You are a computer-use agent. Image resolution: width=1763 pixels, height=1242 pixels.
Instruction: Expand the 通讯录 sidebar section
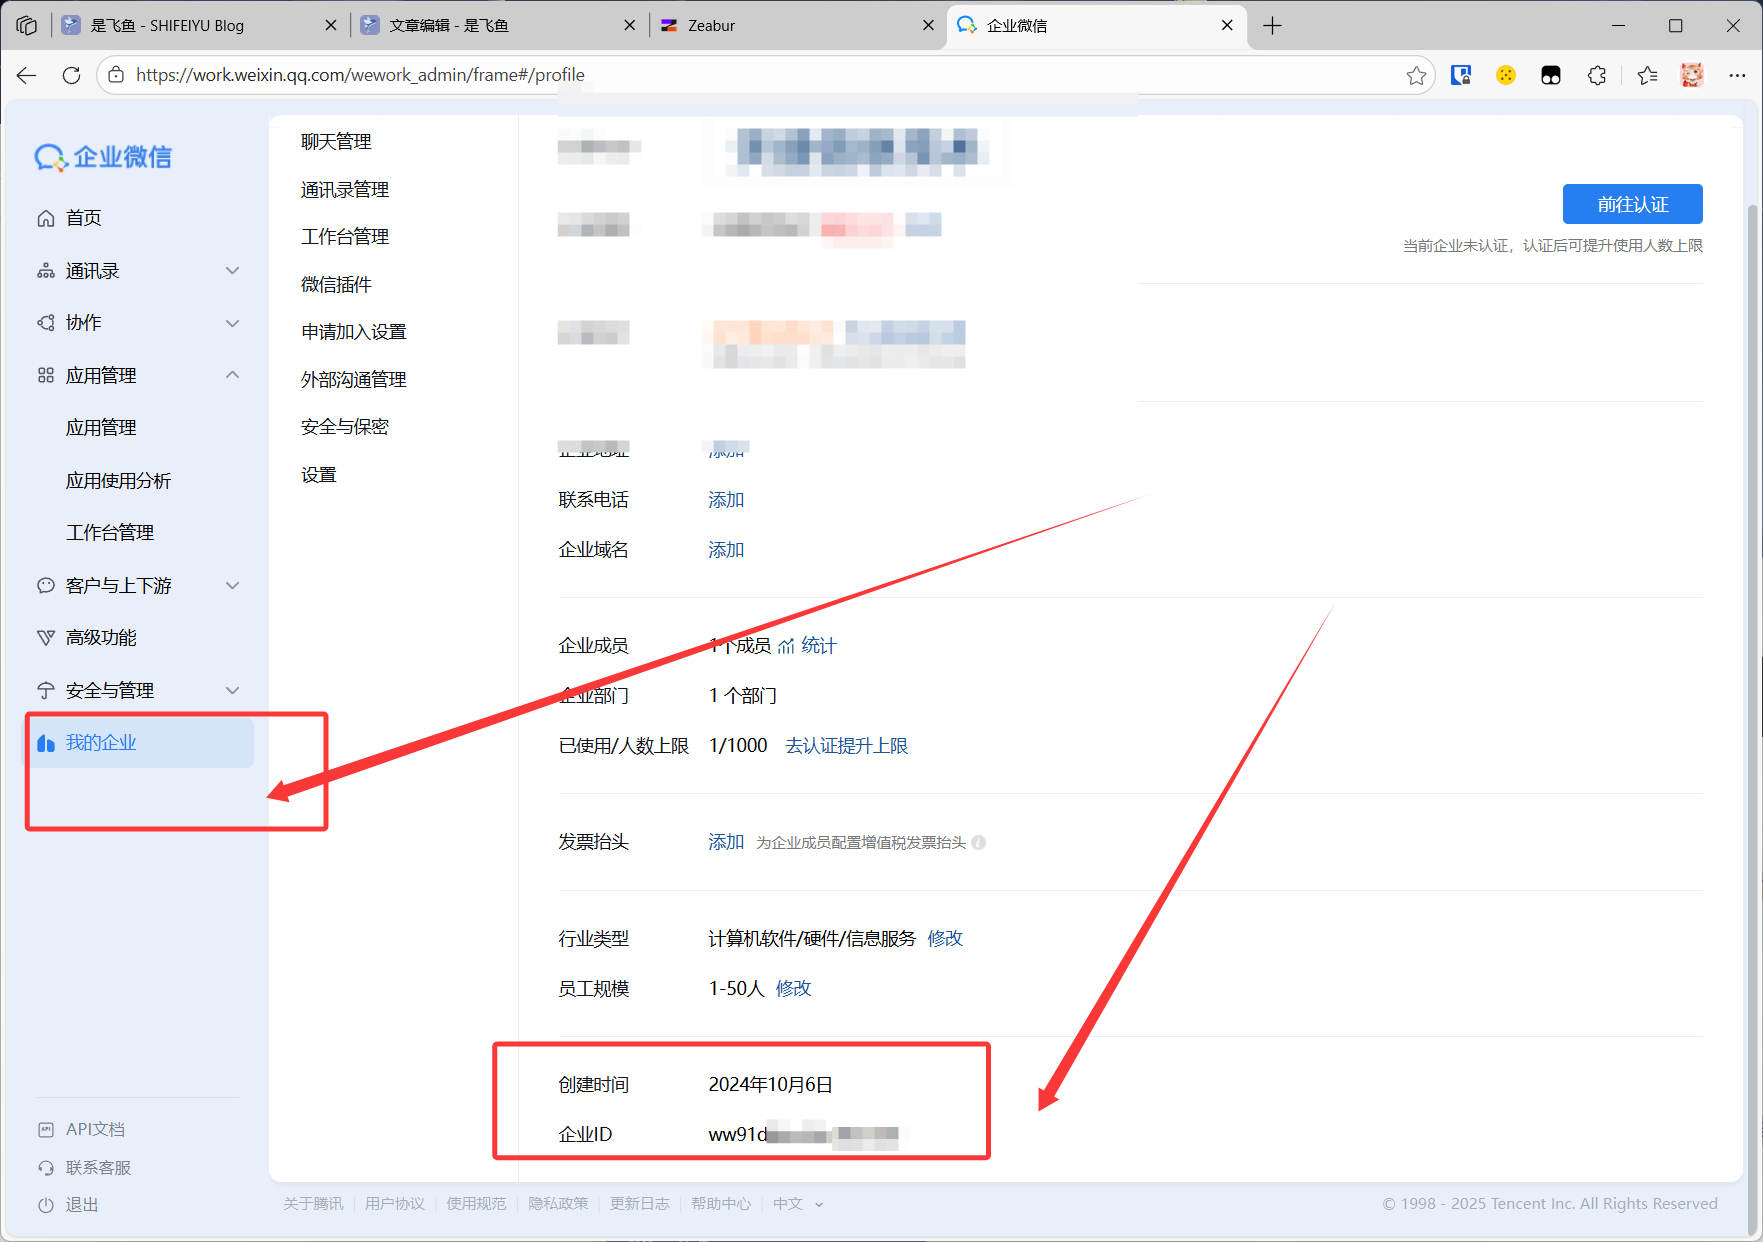click(233, 271)
